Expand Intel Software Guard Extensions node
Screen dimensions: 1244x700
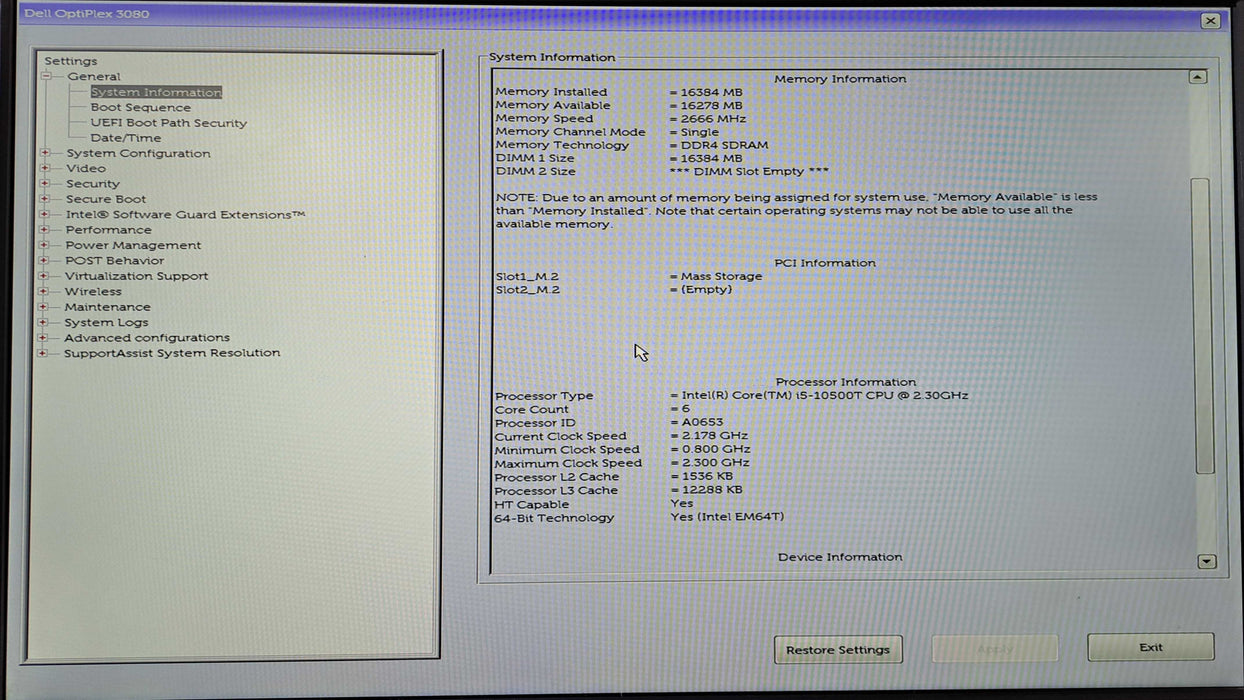point(45,215)
